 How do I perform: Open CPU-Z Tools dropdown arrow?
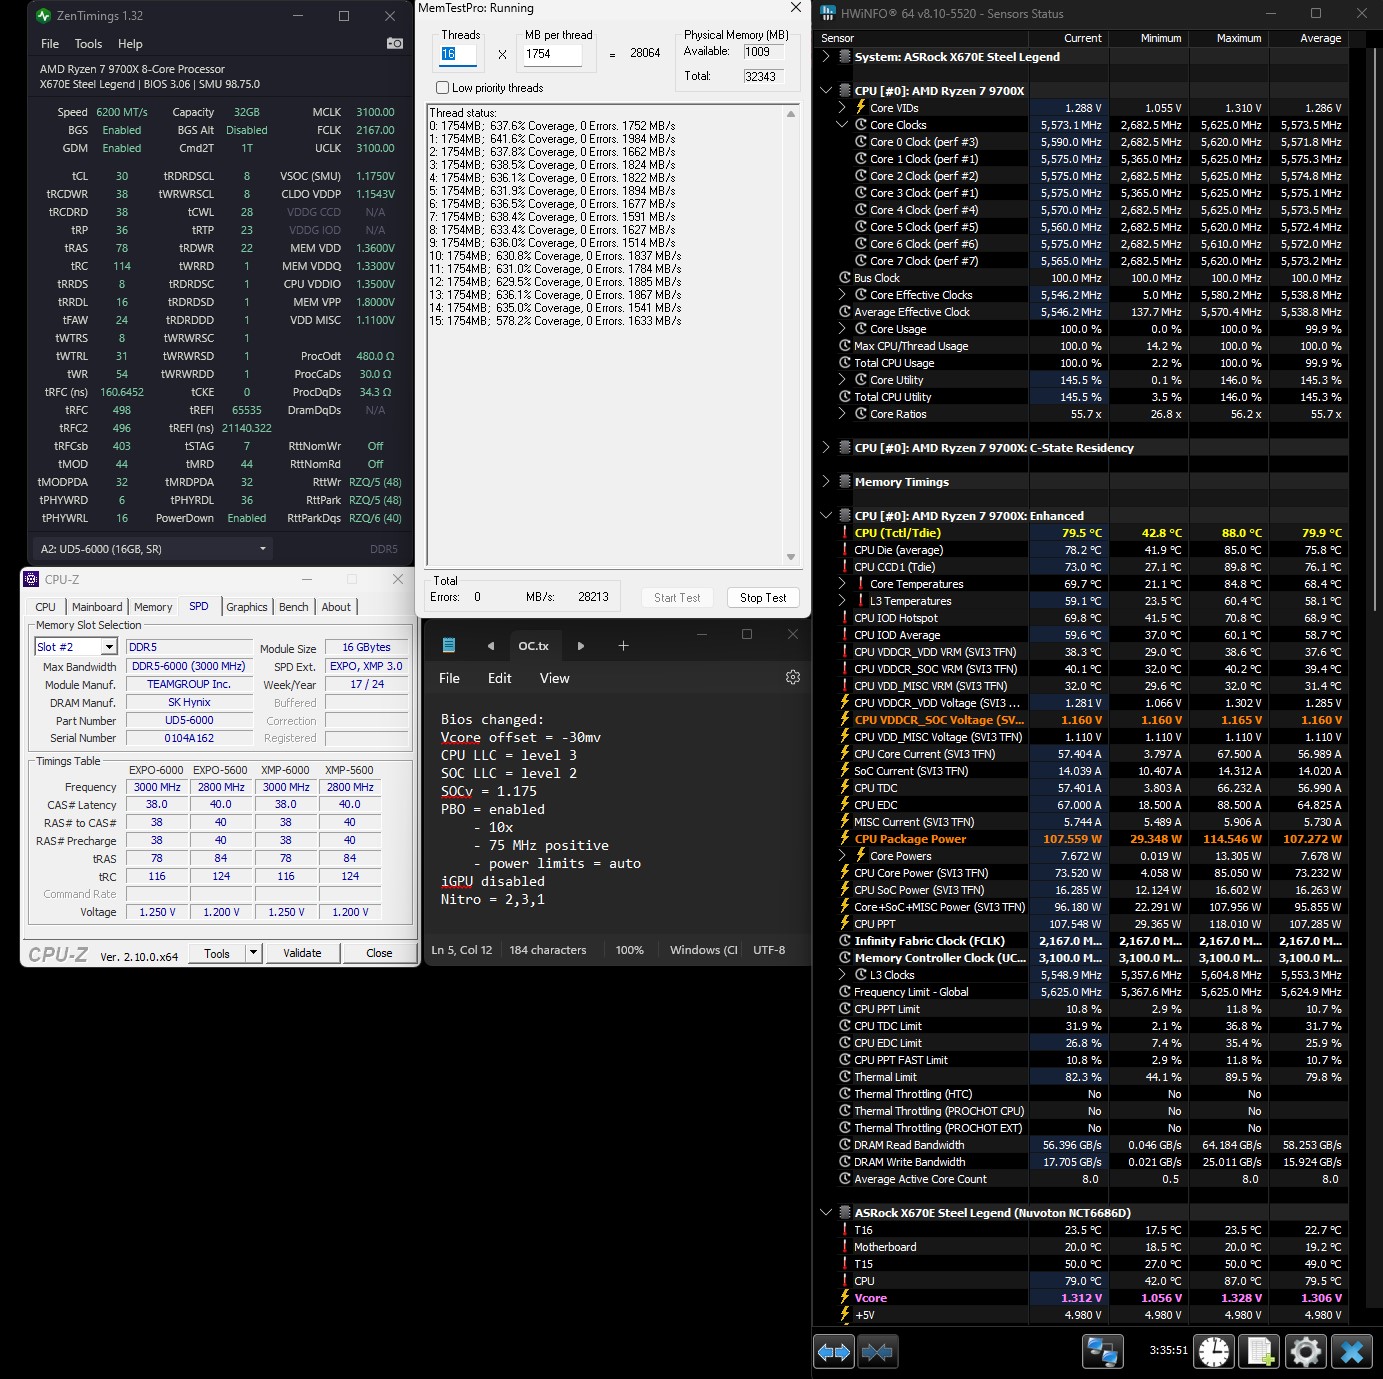click(253, 953)
